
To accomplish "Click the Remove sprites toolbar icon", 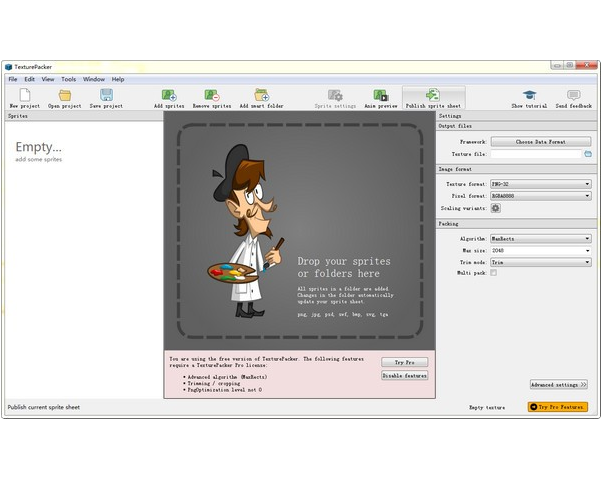I will (212, 98).
